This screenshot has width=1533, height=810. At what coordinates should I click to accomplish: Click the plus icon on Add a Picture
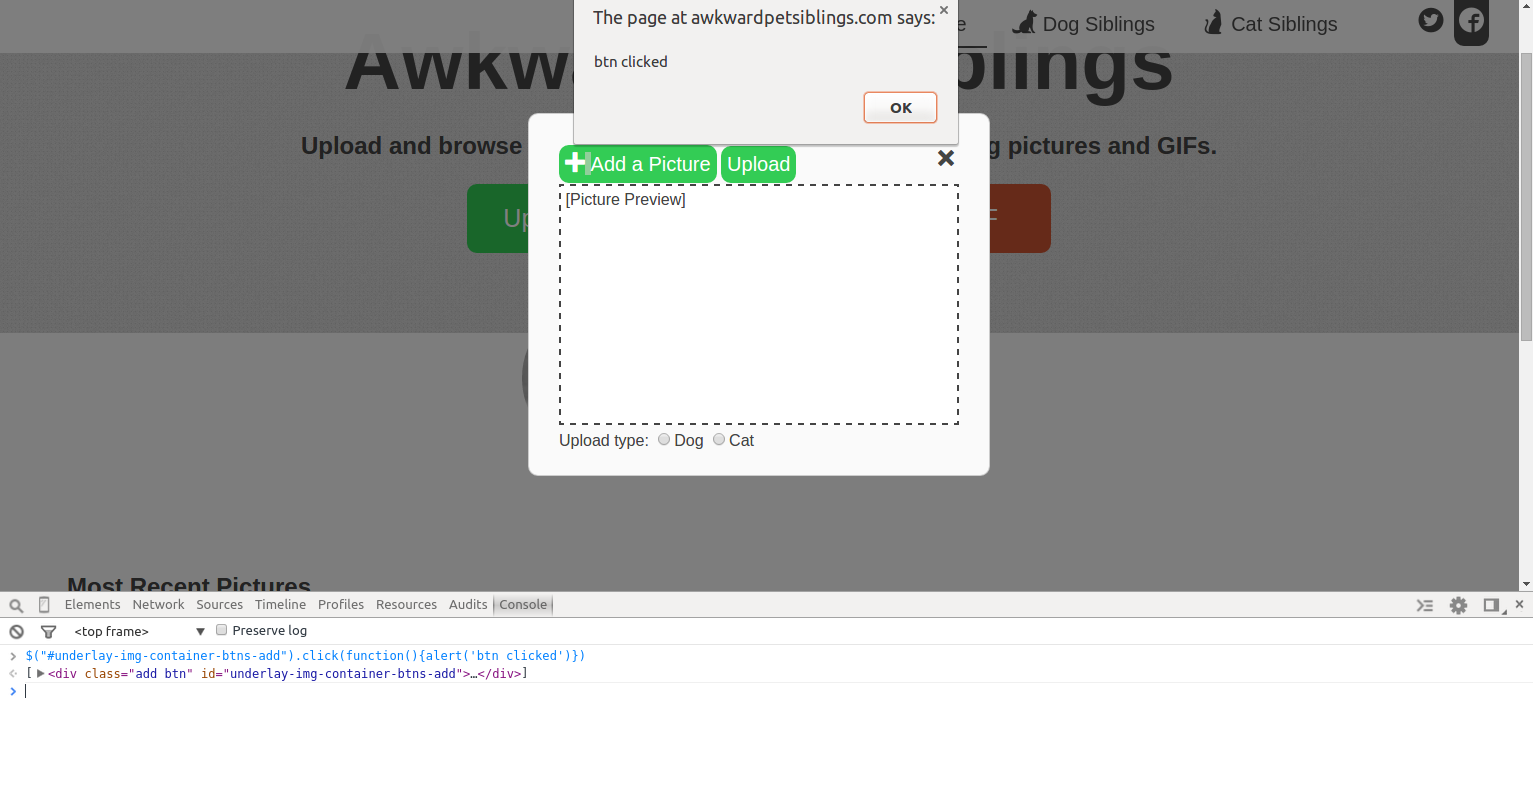[x=575, y=161]
